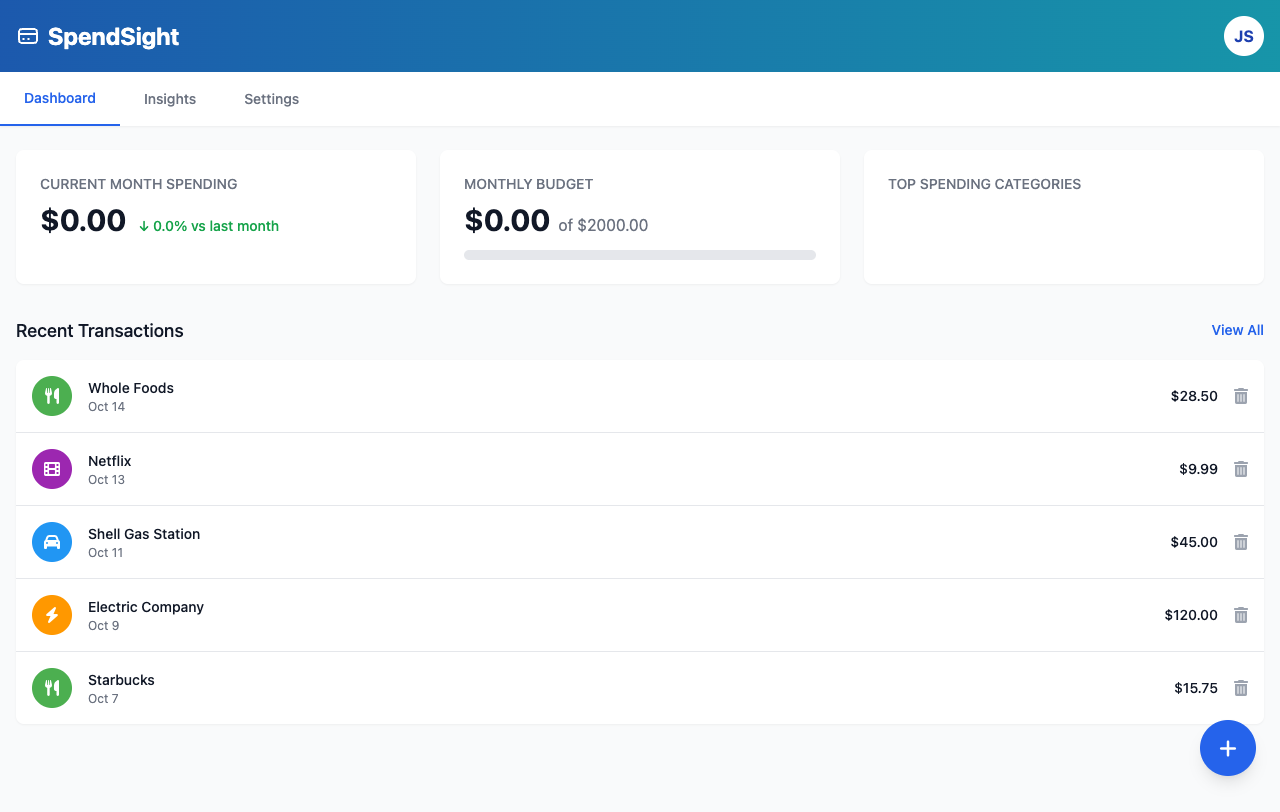Click the Current Month Spending amount
This screenshot has height=812, width=1280.
click(83, 220)
